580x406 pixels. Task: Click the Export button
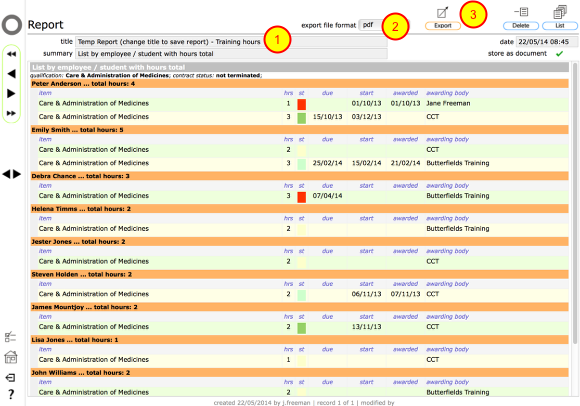pyautogui.click(x=443, y=26)
